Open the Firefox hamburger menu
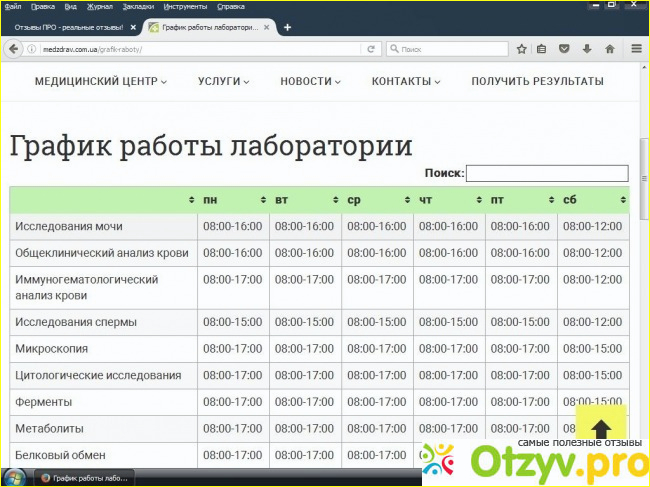The image size is (650, 487). 636,48
